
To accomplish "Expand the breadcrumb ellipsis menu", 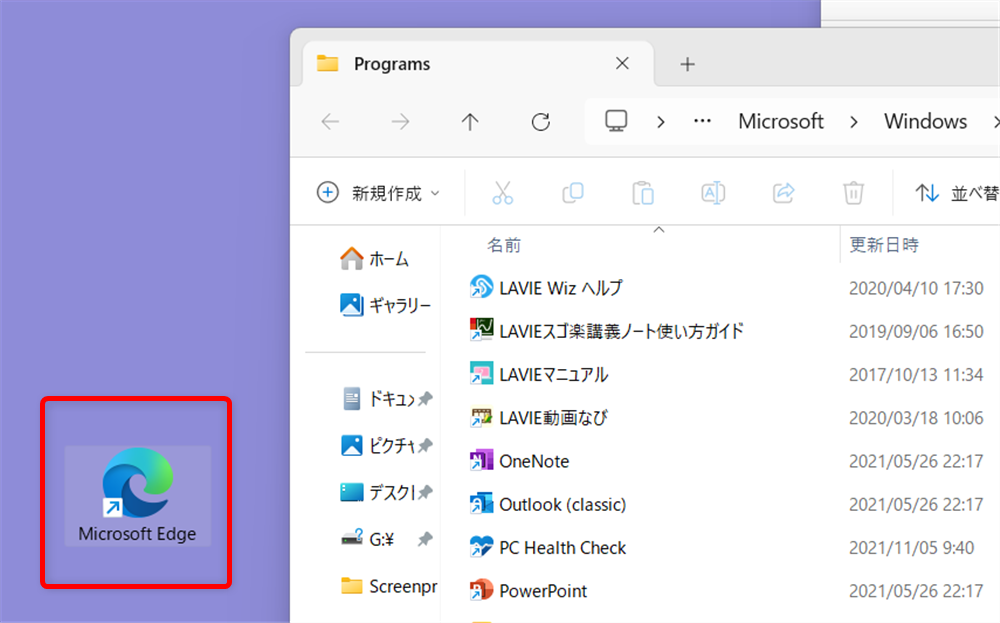I will click(x=702, y=121).
